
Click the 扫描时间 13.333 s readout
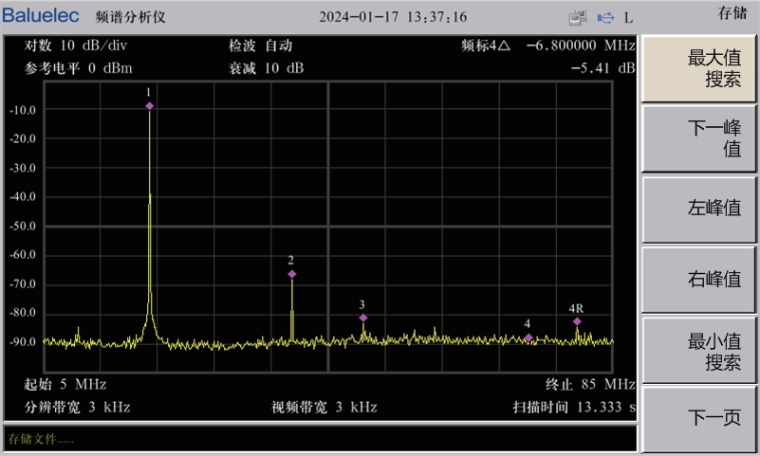574,407
